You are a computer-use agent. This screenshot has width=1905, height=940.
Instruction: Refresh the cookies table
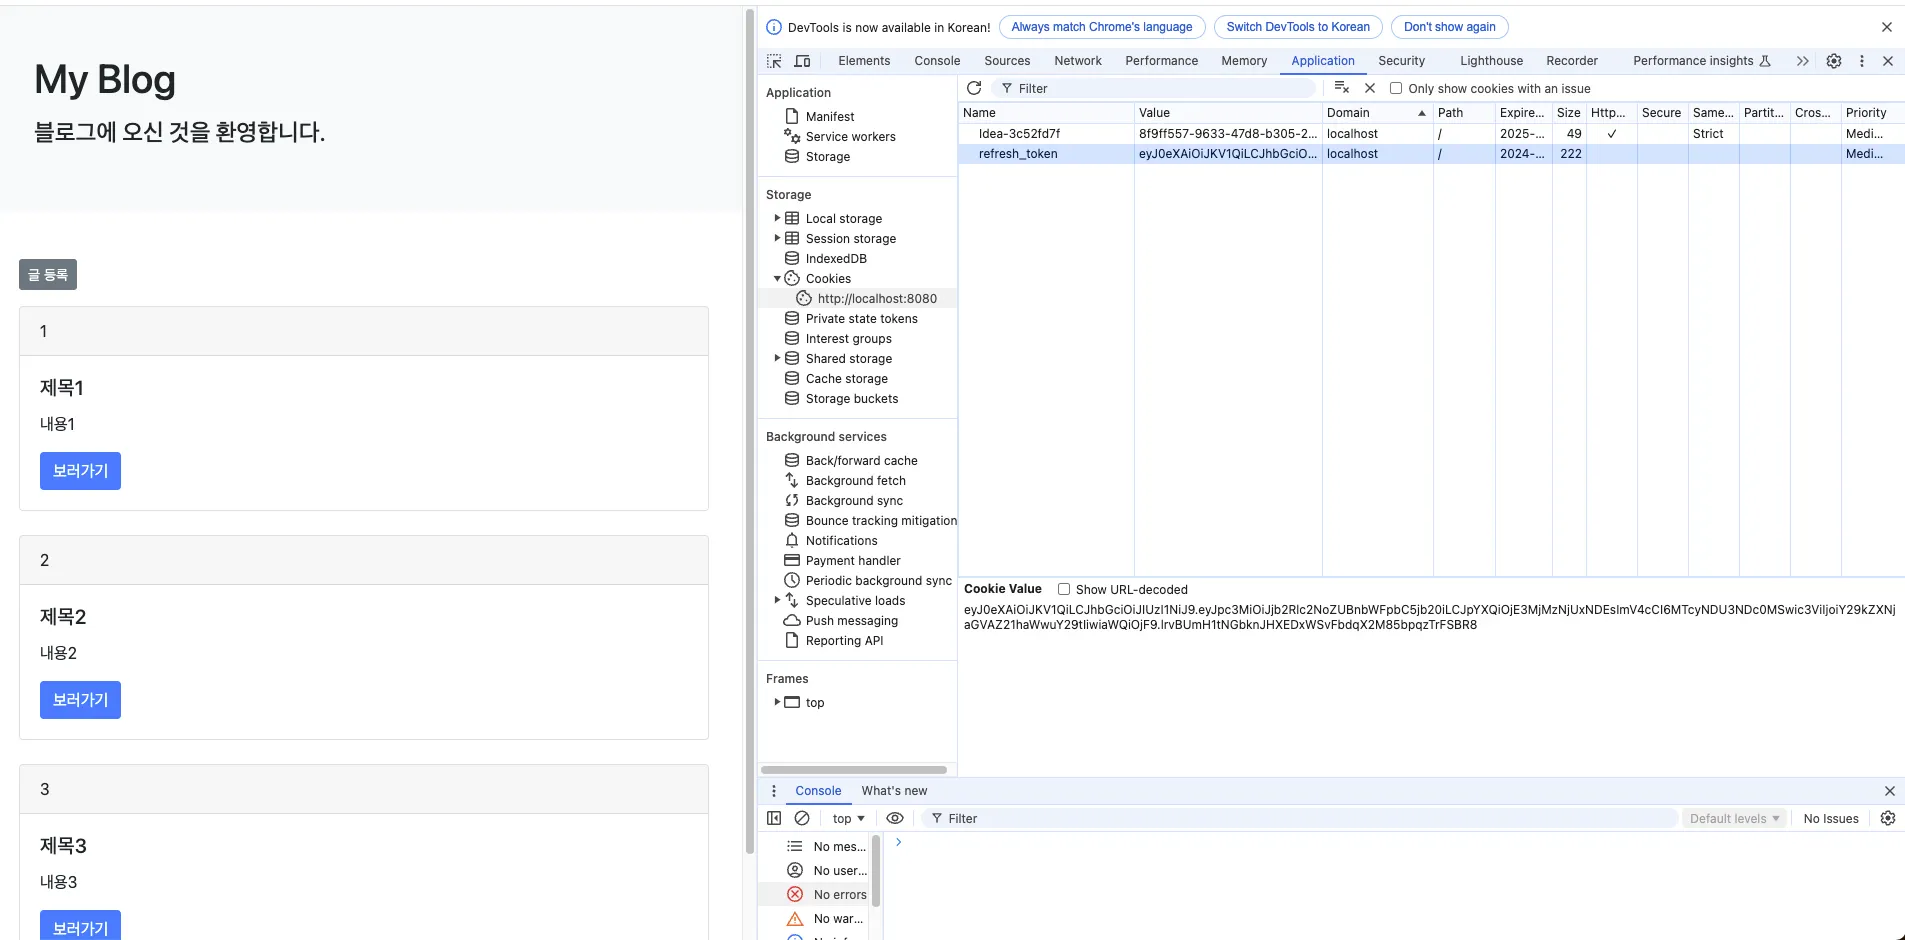click(974, 88)
